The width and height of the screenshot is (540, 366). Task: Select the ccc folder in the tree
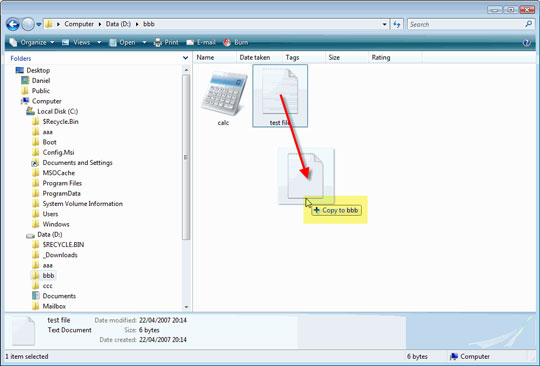coord(42,286)
